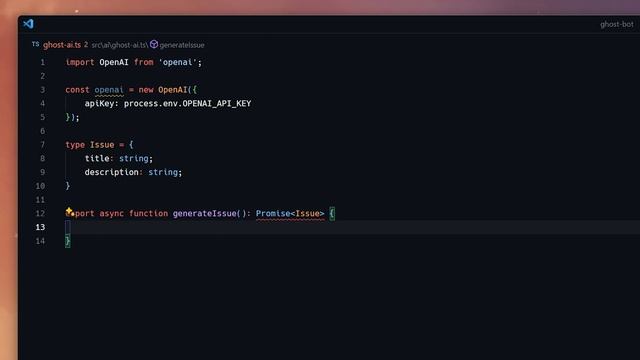Image resolution: width=640 pixels, height=360 pixels.
Task: Place cursor on OPENAI_API_KEY
Action: [217, 104]
